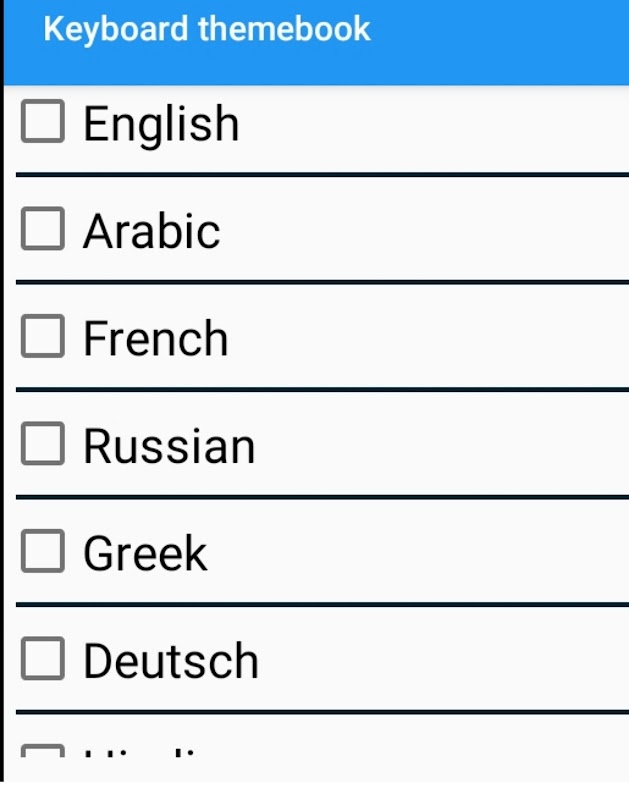
Task: Click the divider line under Deutsch
Action: [320, 712]
